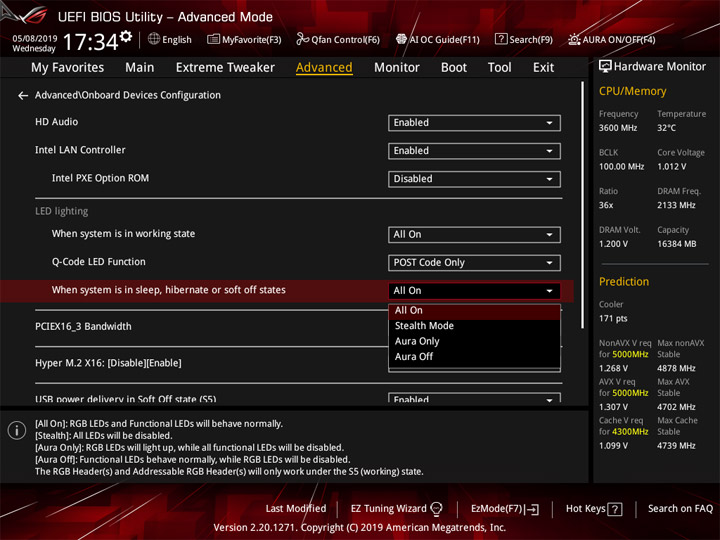Click the info circle icon
720x540 pixels.
pyautogui.click(x=17, y=430)
